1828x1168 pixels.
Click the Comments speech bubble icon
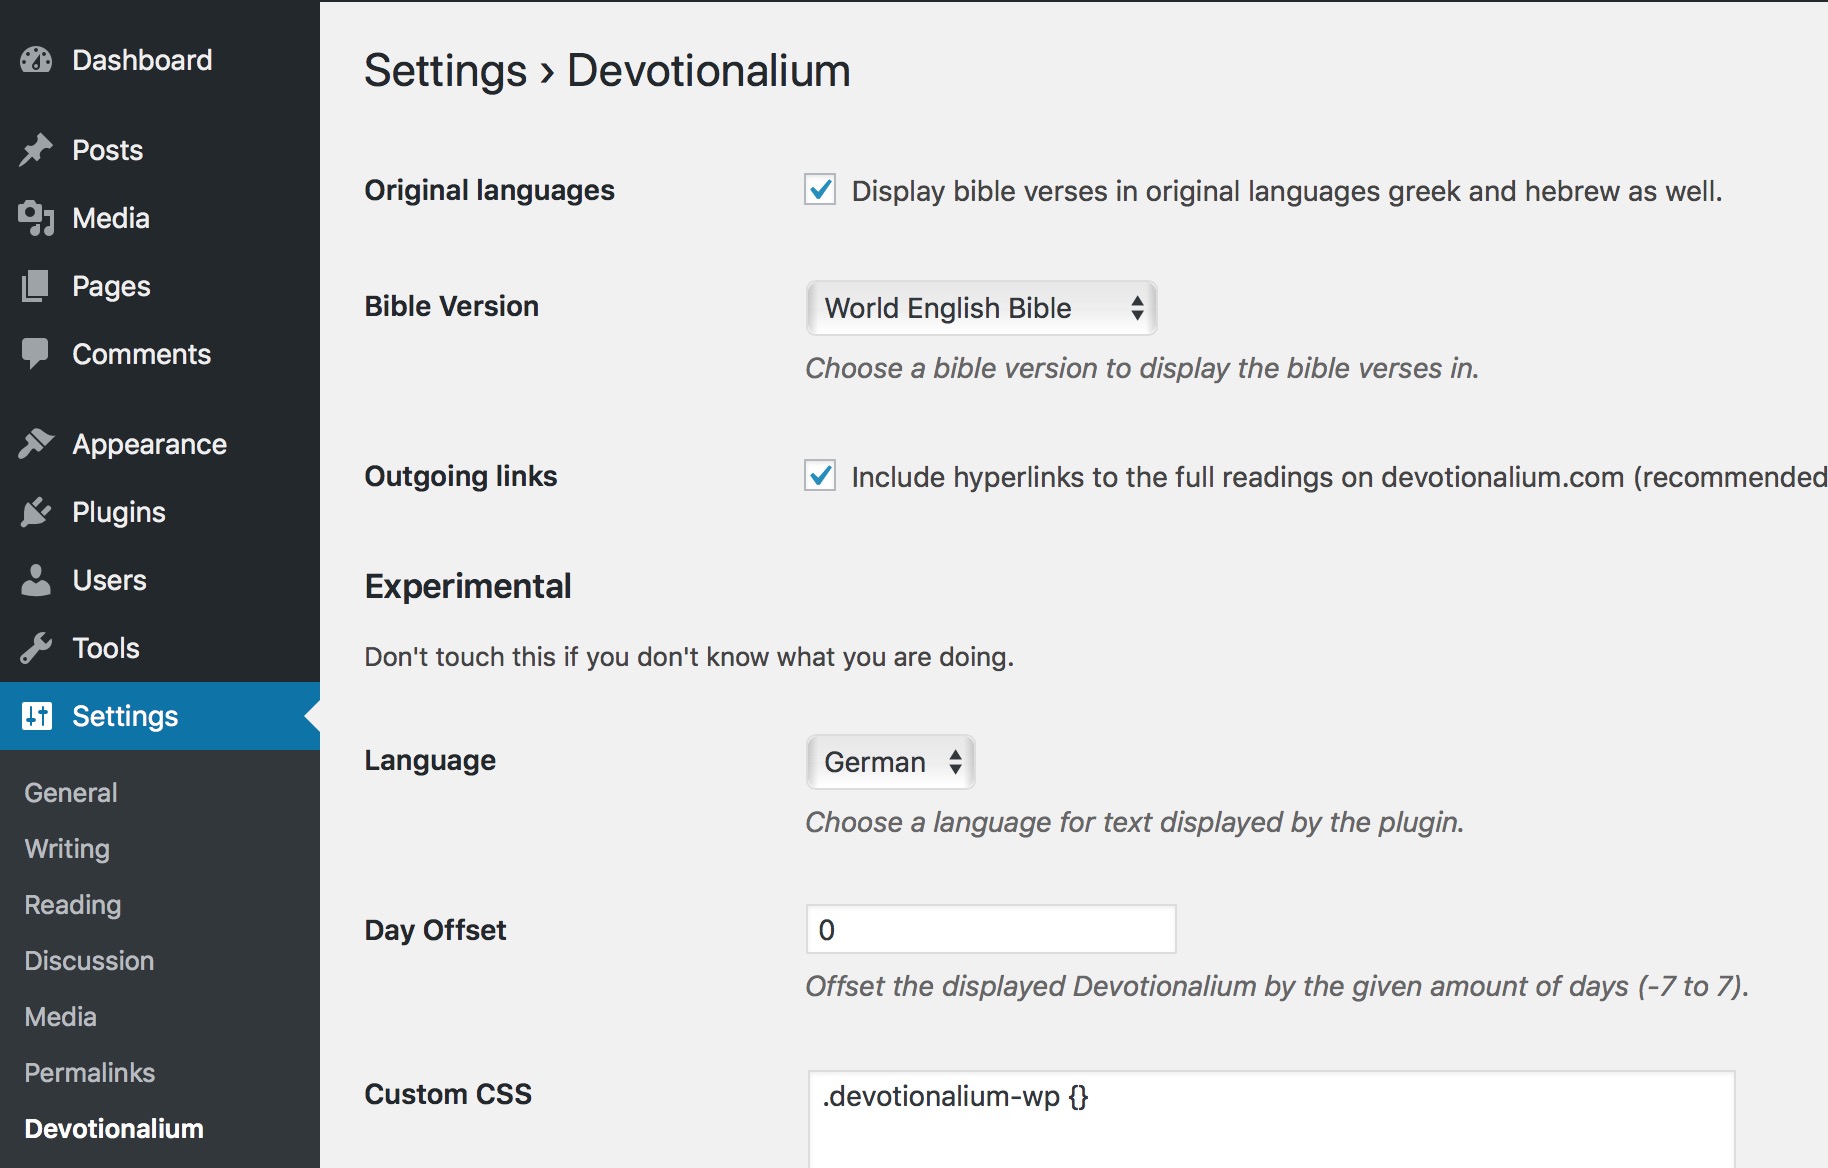(36, 354)
